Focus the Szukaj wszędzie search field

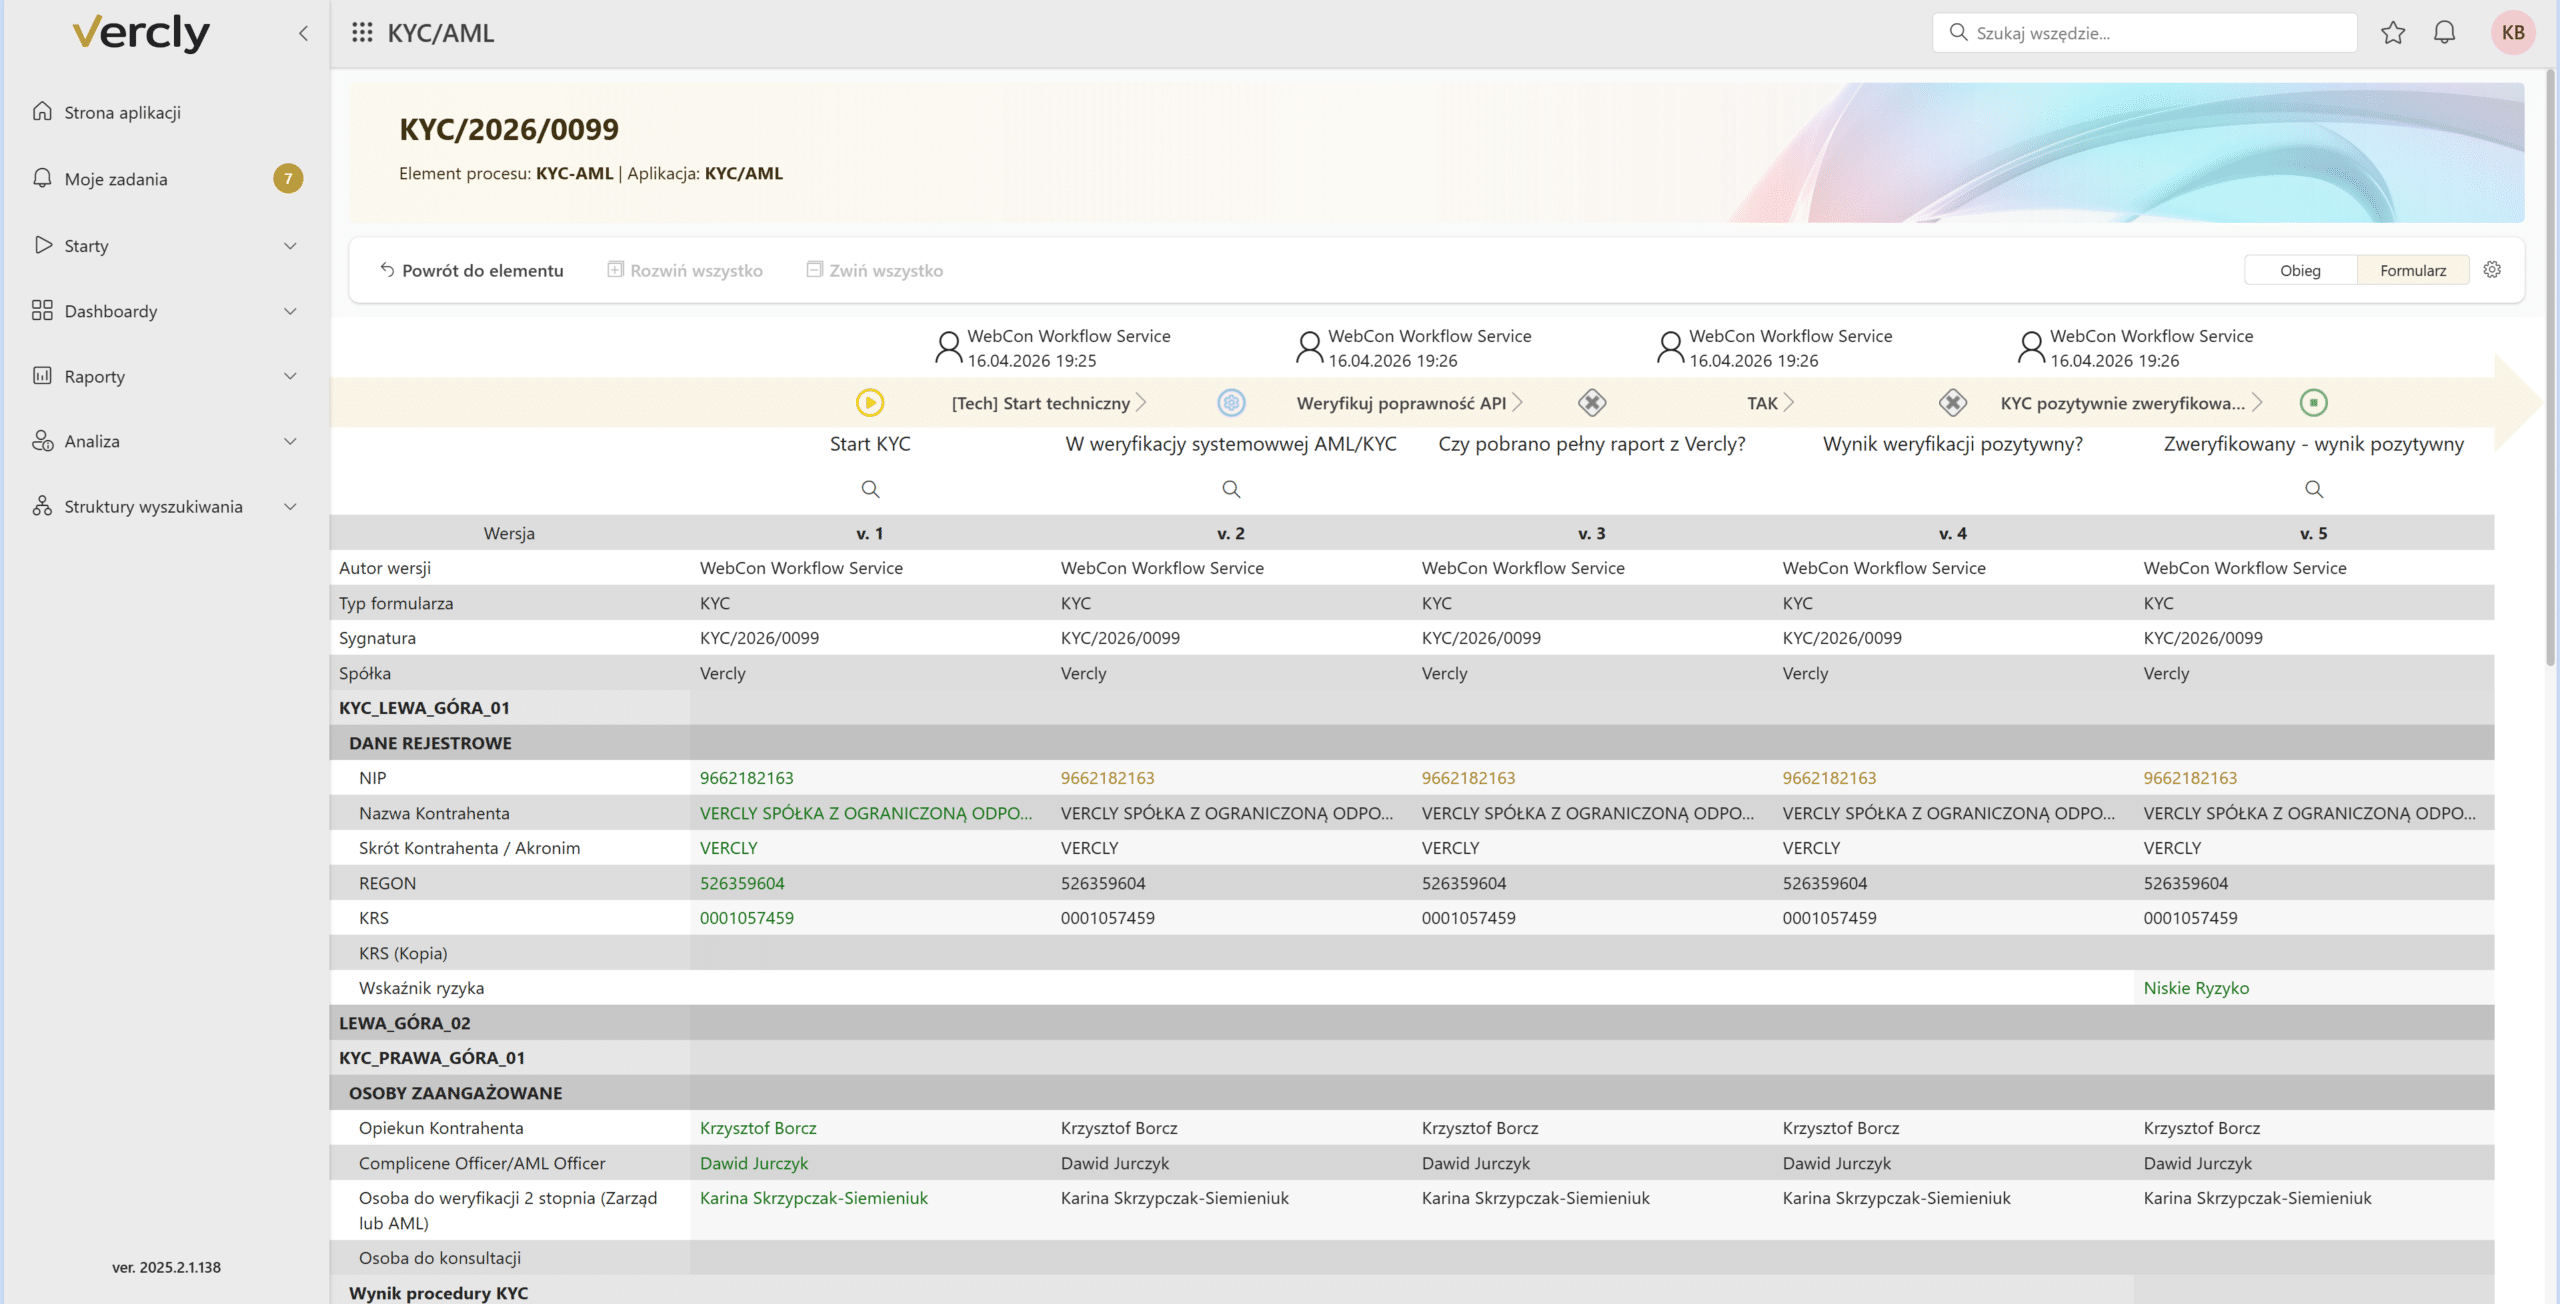point(2145,33)
